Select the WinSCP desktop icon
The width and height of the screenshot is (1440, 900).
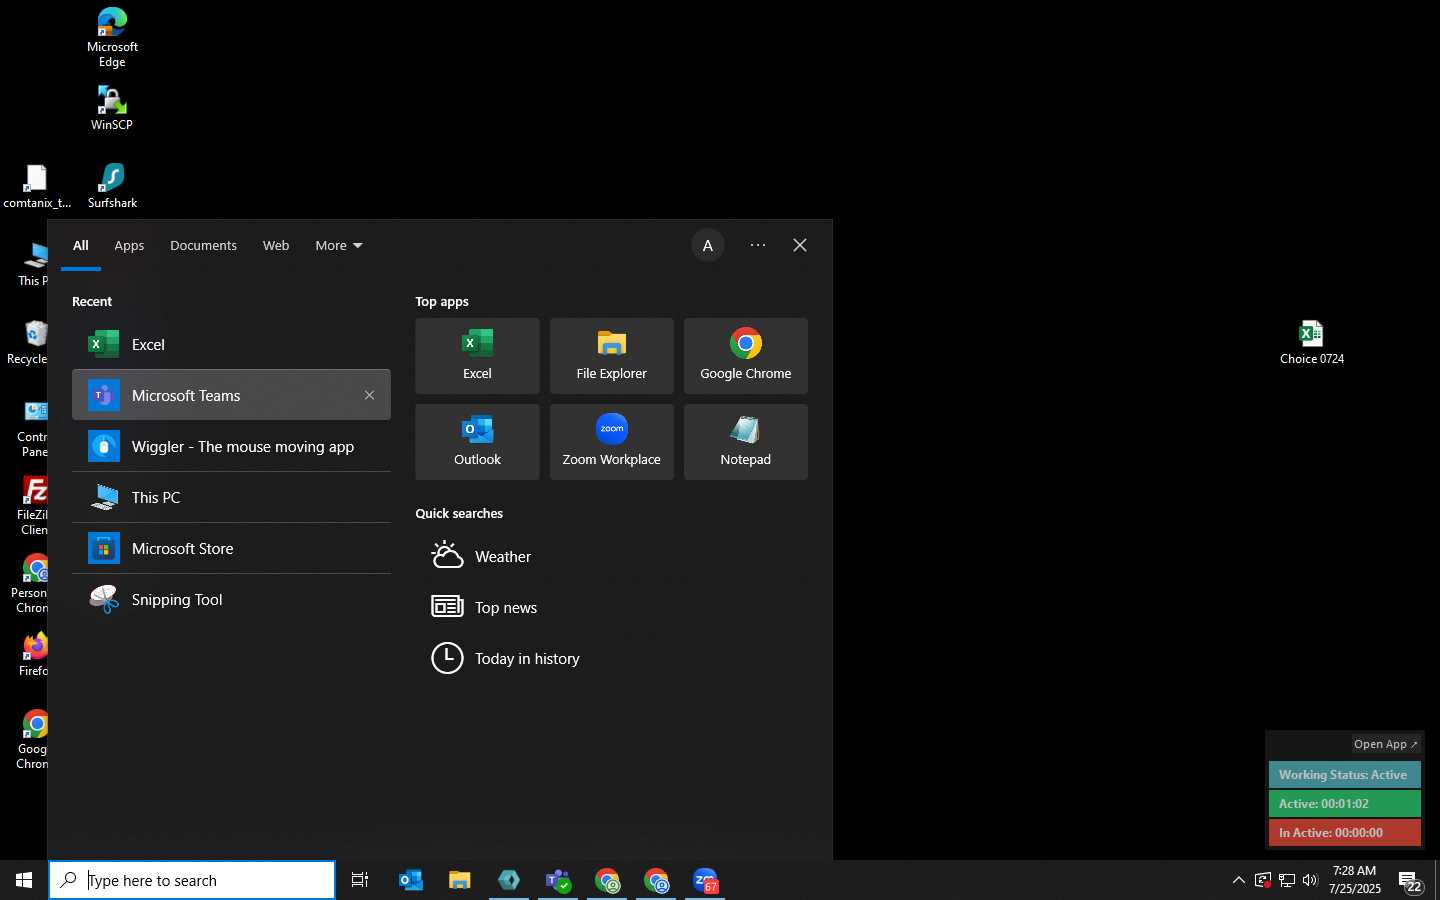pos(112,108)
